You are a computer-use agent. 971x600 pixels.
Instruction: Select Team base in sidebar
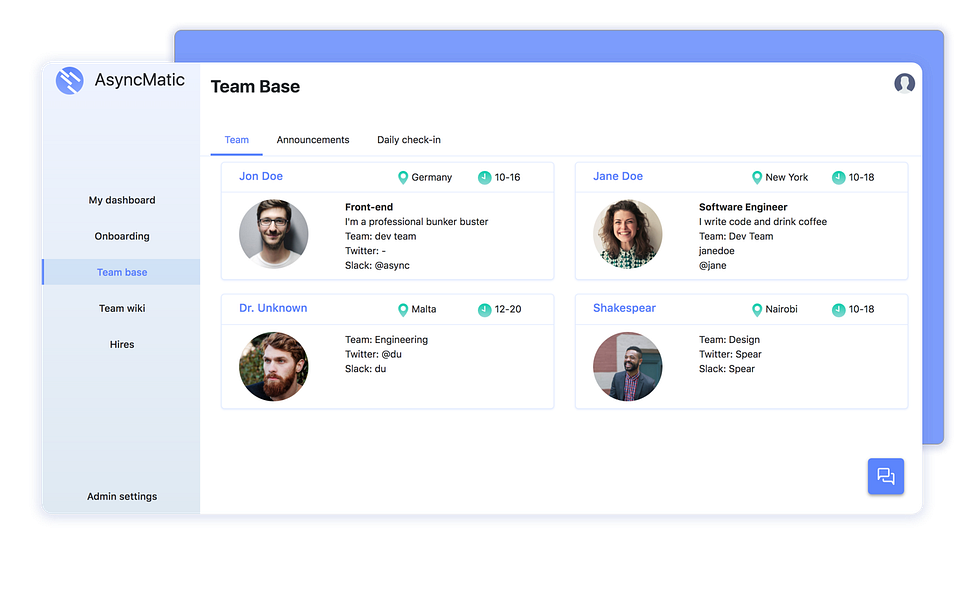121,272
